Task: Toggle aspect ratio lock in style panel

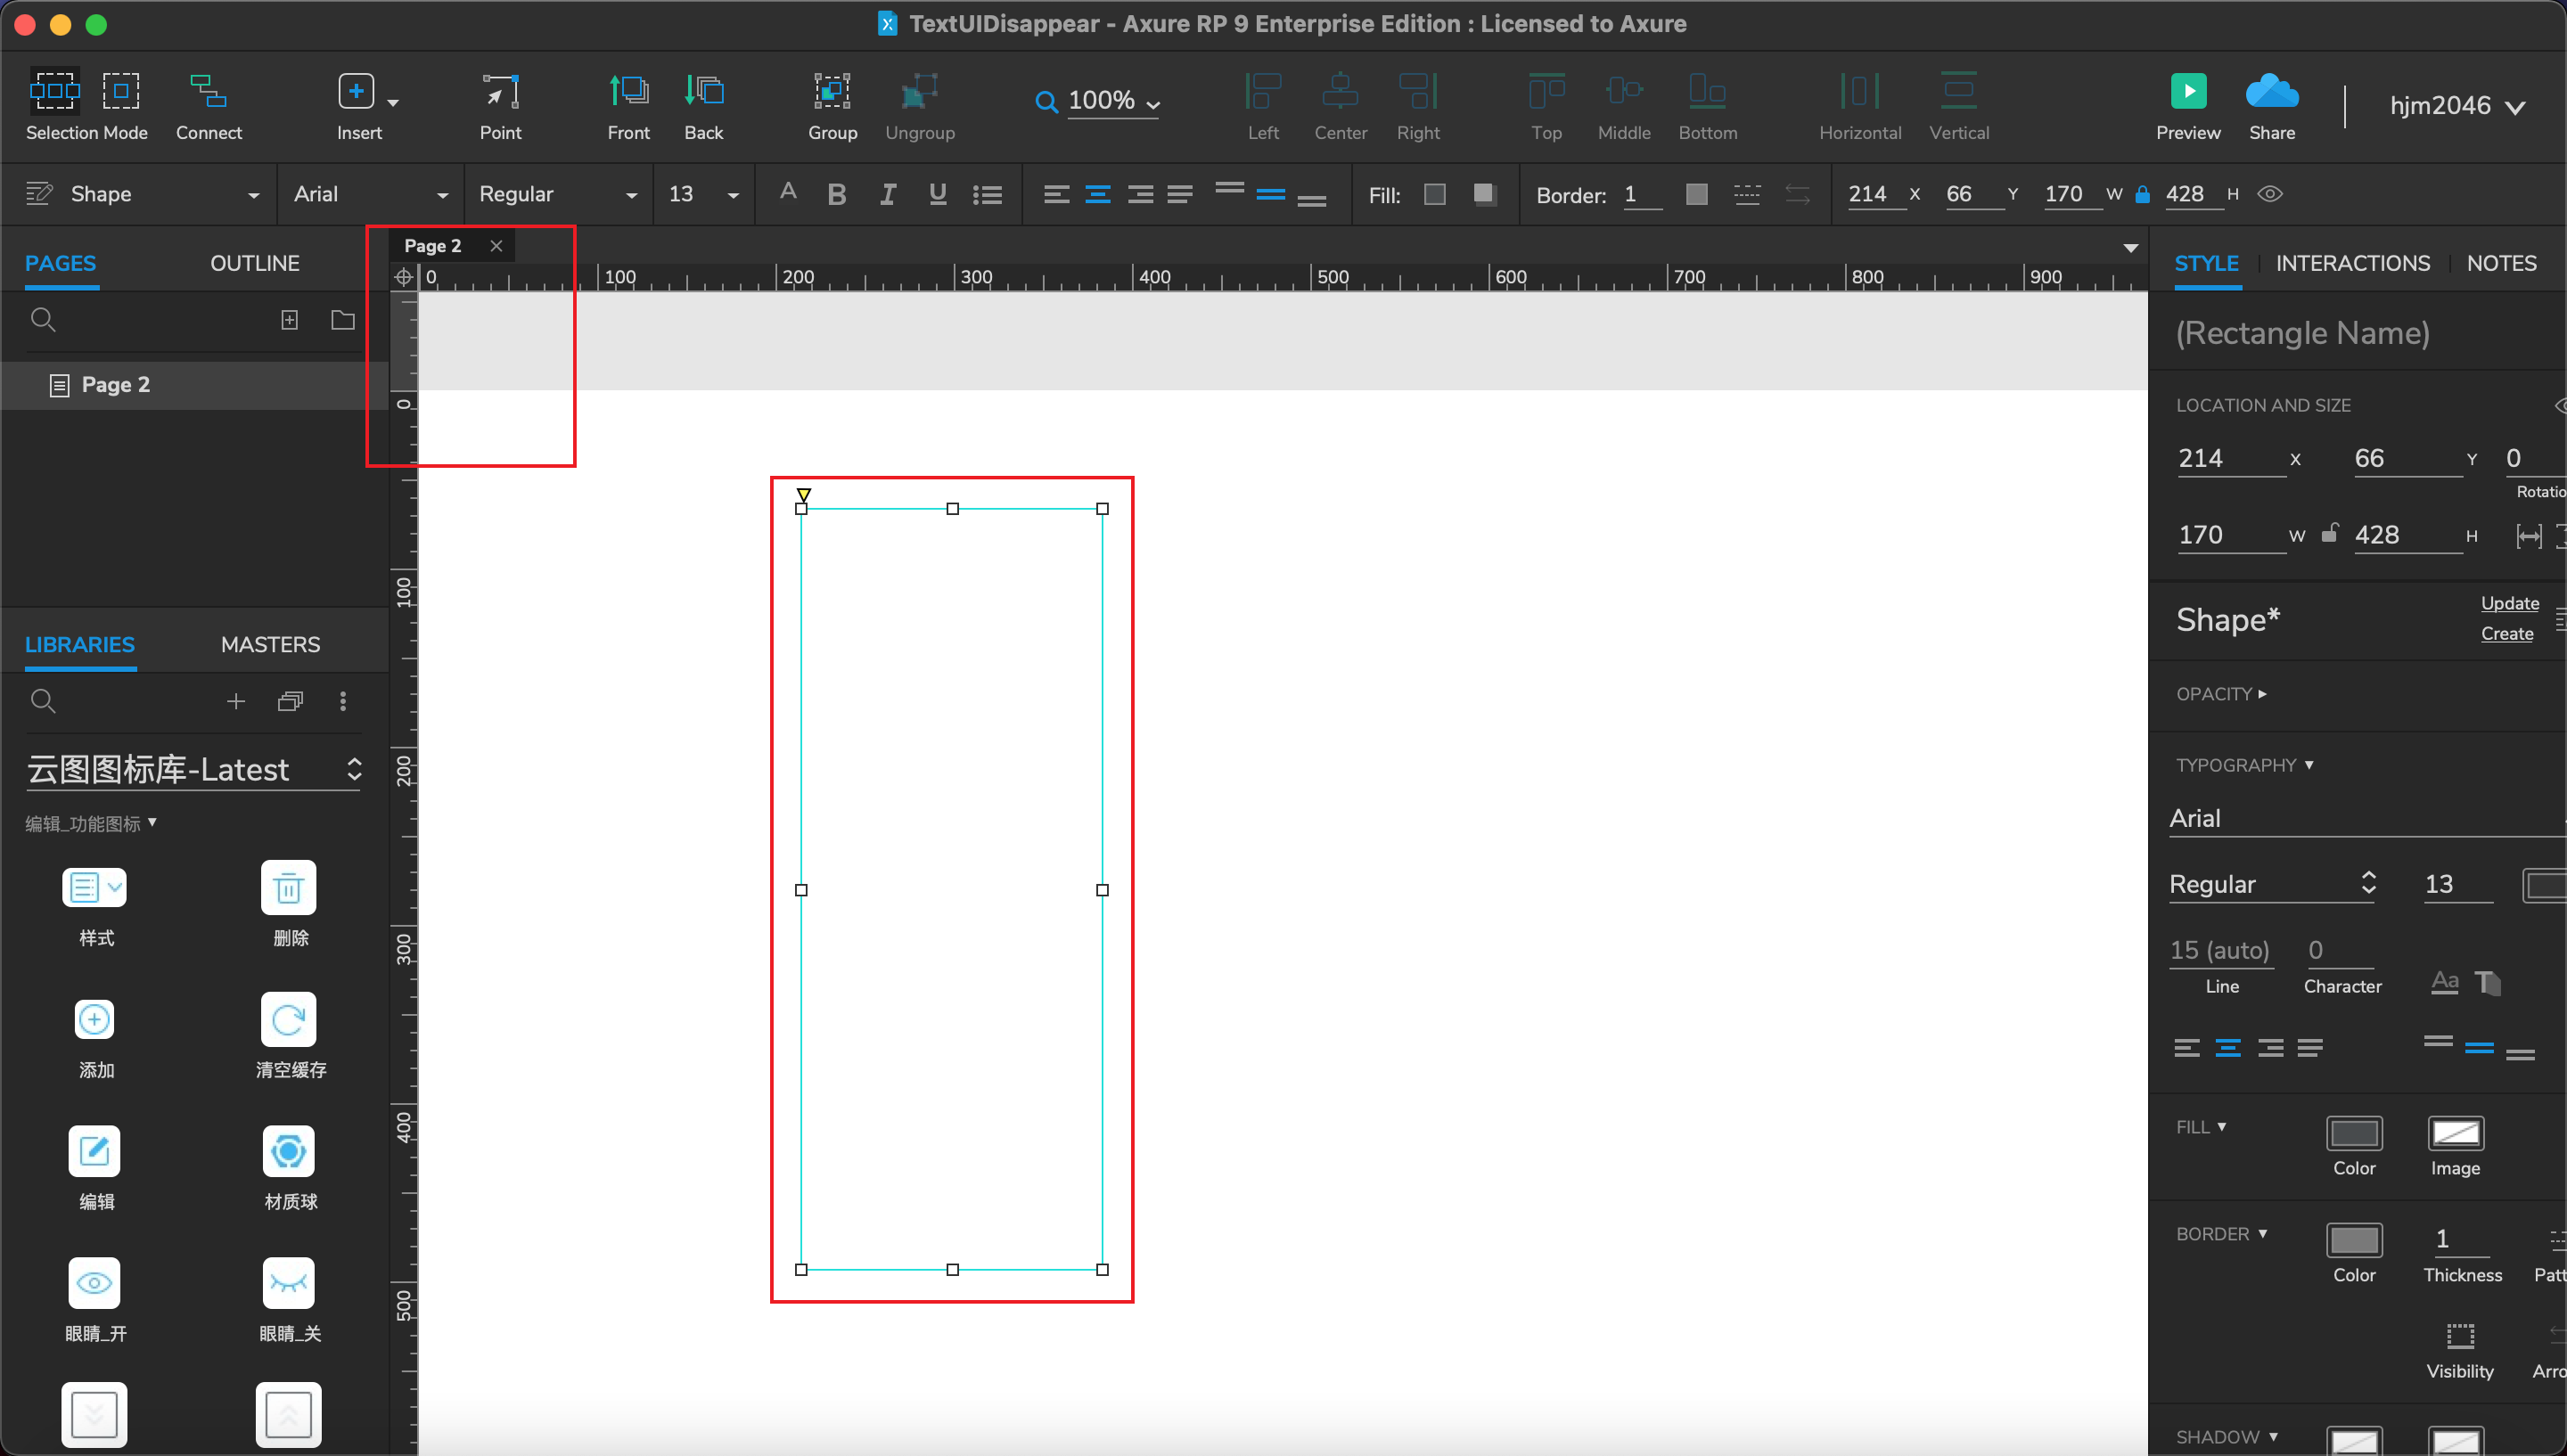Action: click(2329, 534)
